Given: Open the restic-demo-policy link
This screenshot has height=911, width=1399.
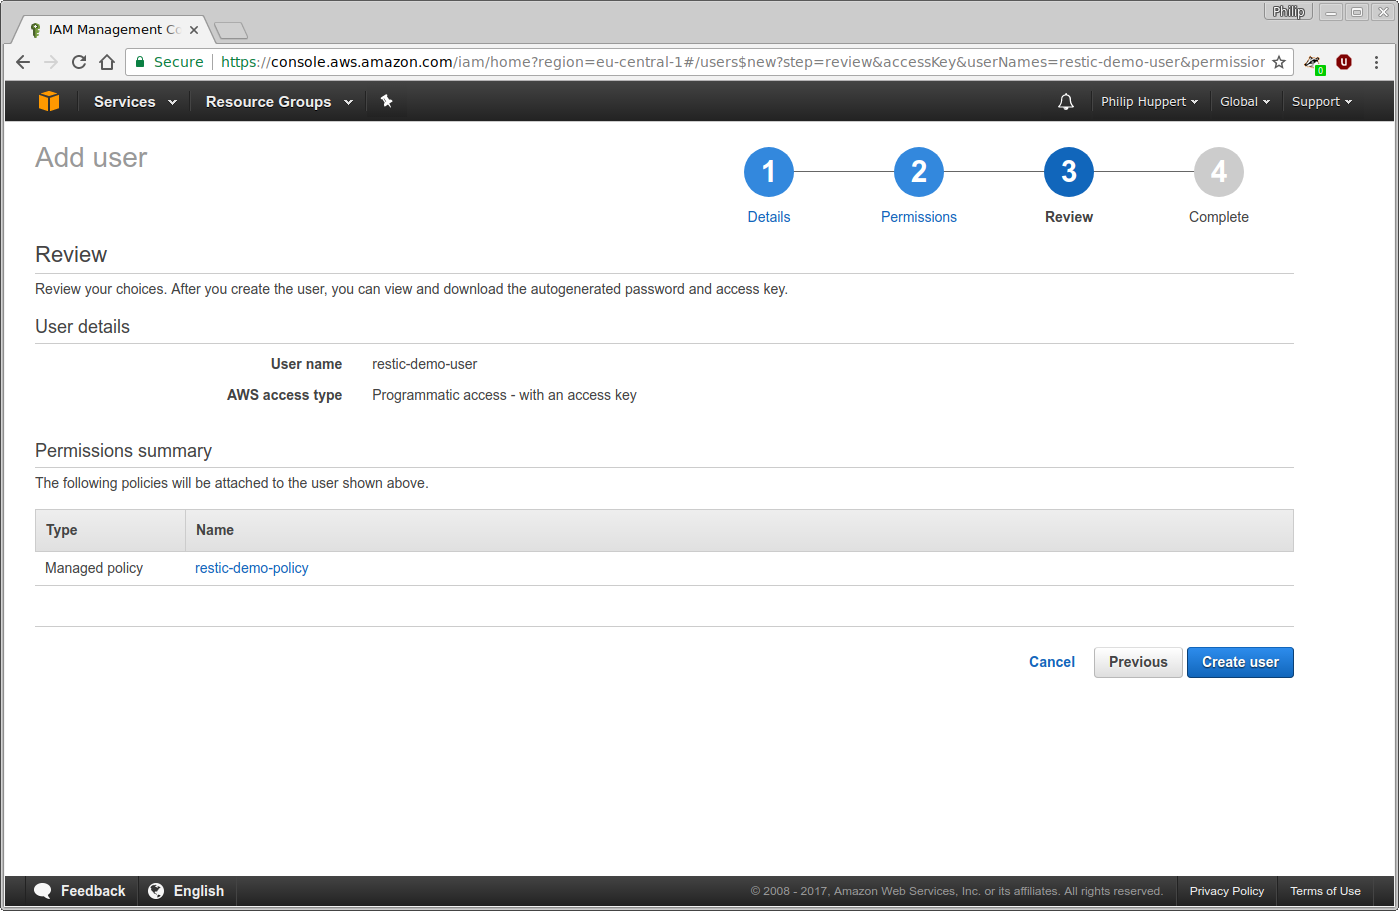Looking at the screenshot, I should pos(251,568).
